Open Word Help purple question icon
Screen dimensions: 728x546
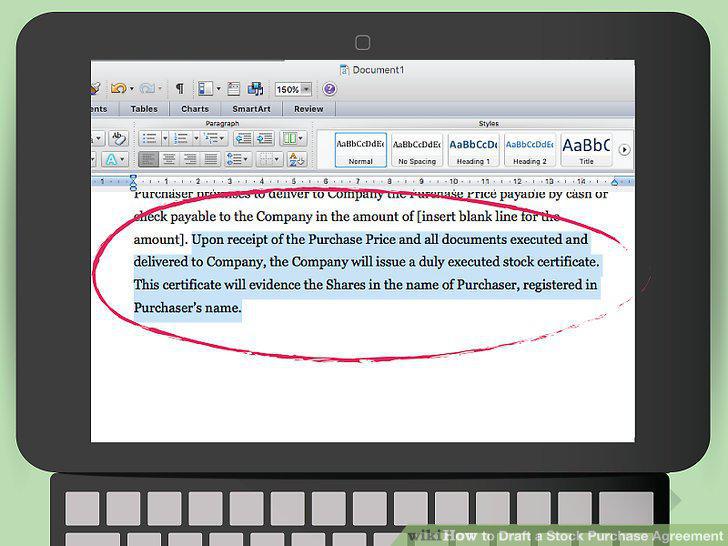coord(329,89)
